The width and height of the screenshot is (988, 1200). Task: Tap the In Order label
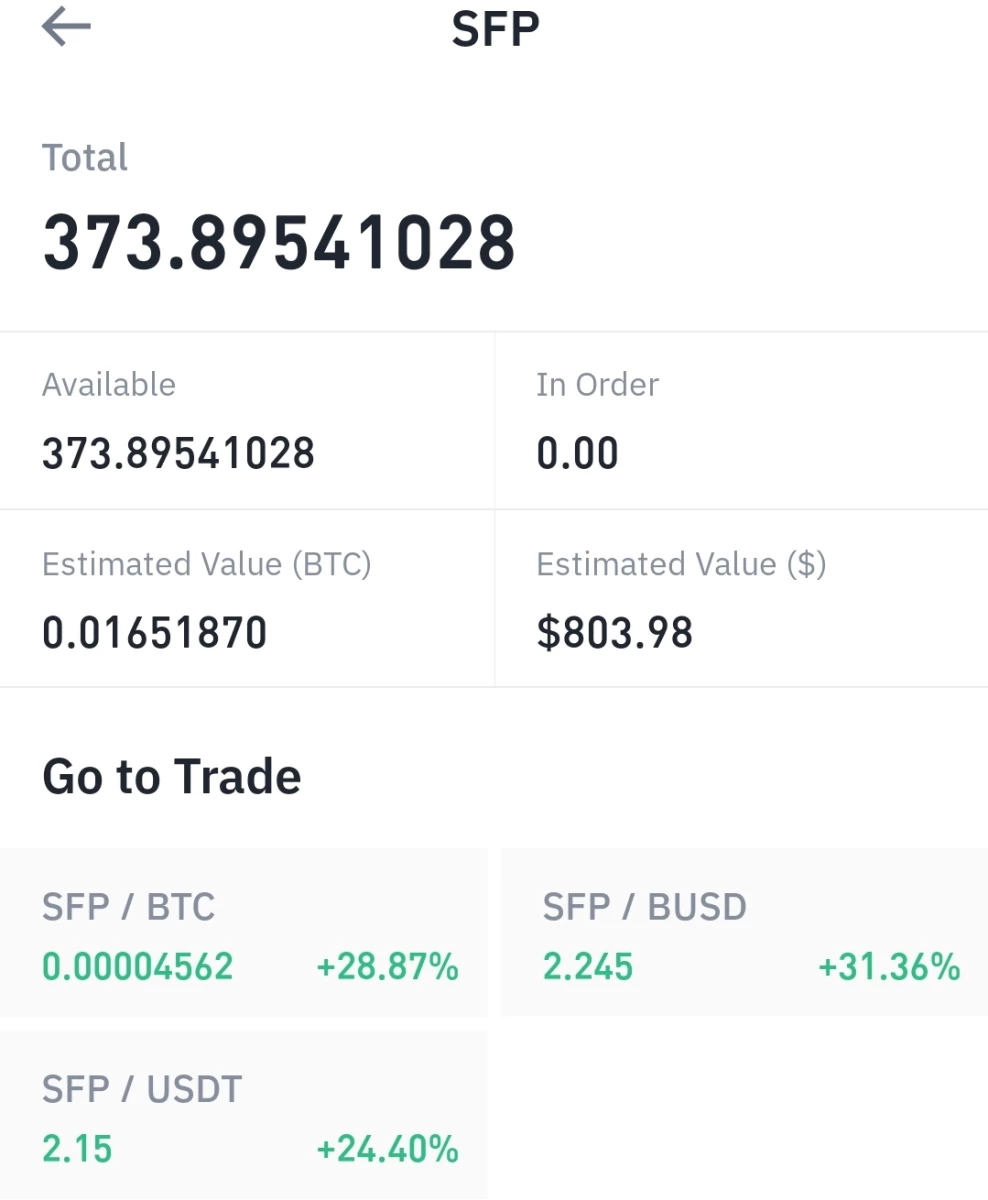pyautogui.click(x=597, y=385)
